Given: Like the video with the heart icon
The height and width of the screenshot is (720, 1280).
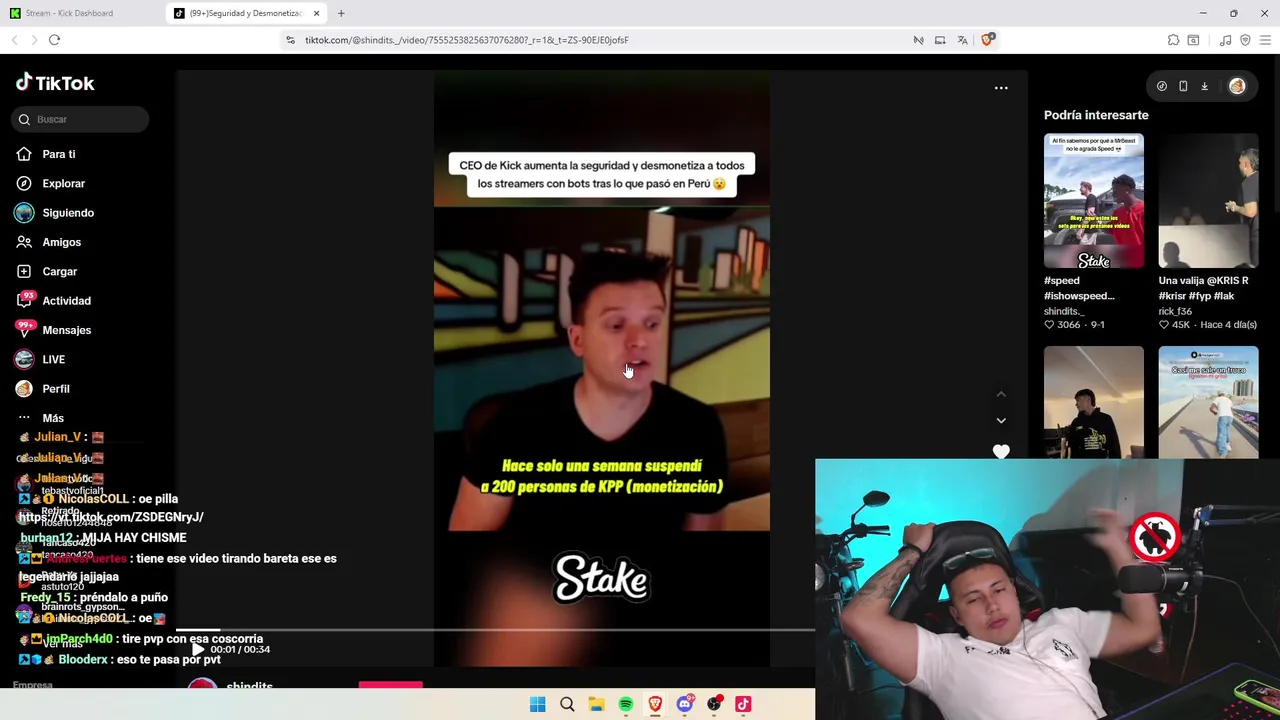Looking at the screenshot, I should coord(1001,451).
